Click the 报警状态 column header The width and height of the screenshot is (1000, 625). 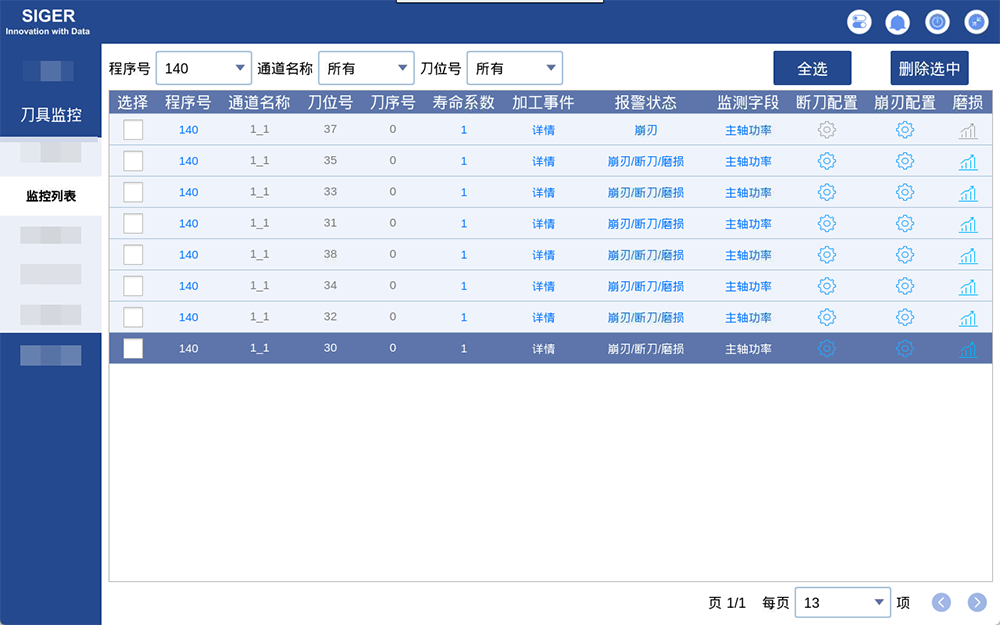(x=645, y=102)
